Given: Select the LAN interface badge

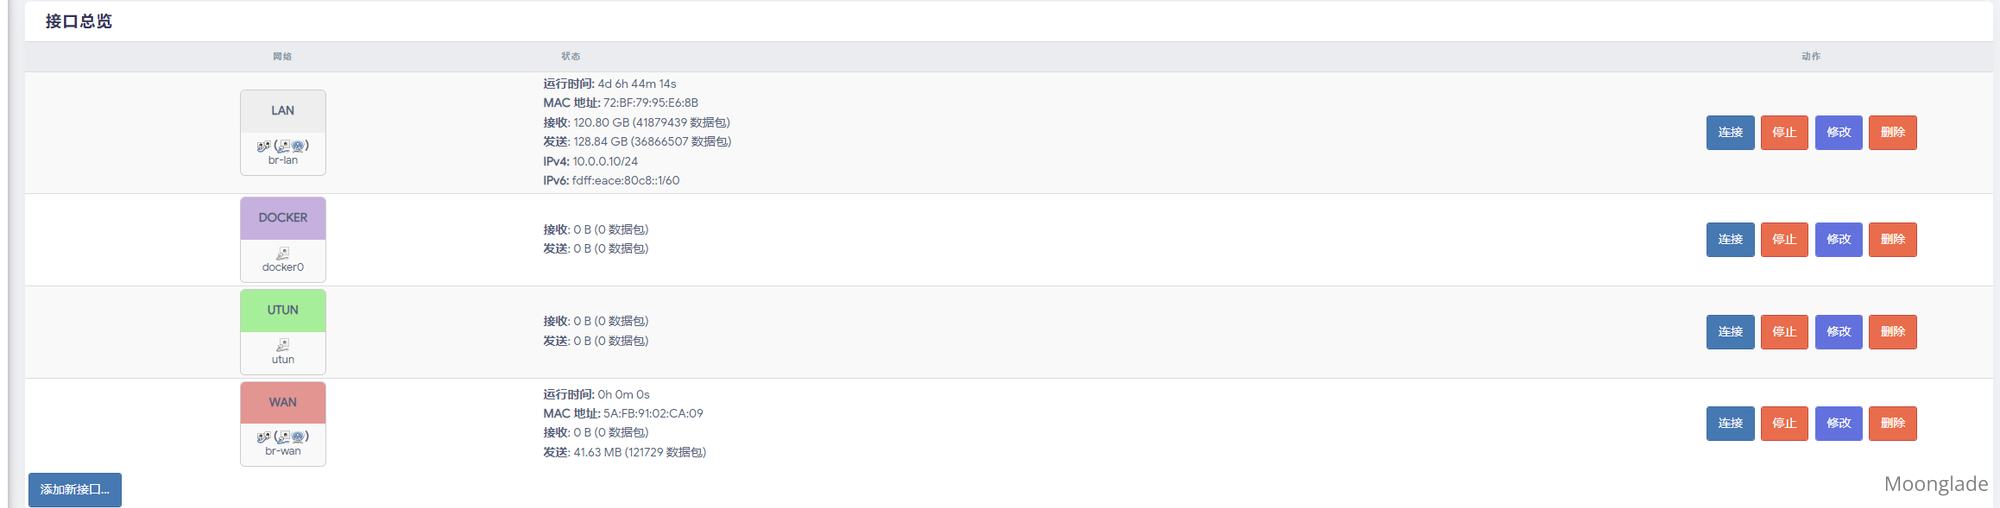Looking at the screenshot, I should tap(283, 111).
